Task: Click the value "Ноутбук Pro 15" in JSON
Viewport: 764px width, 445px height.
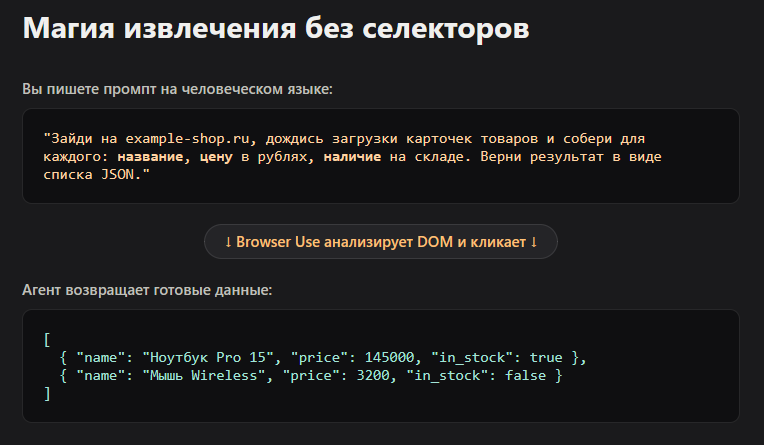Action: coord(208,357)
